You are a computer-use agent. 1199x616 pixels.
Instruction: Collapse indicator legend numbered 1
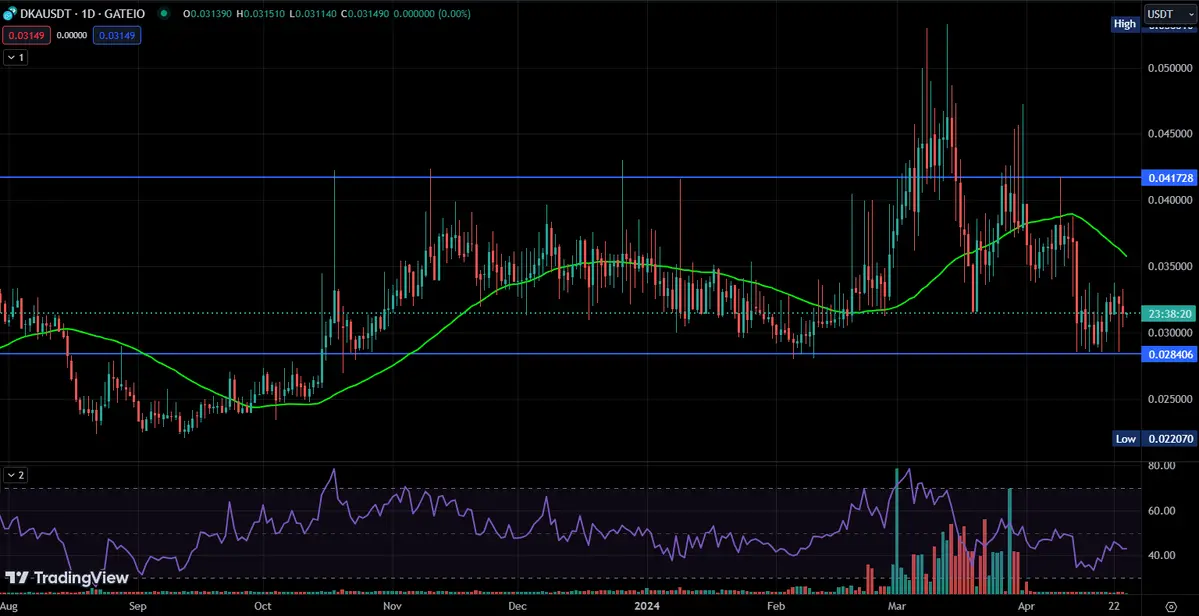[x=16, y=57]
